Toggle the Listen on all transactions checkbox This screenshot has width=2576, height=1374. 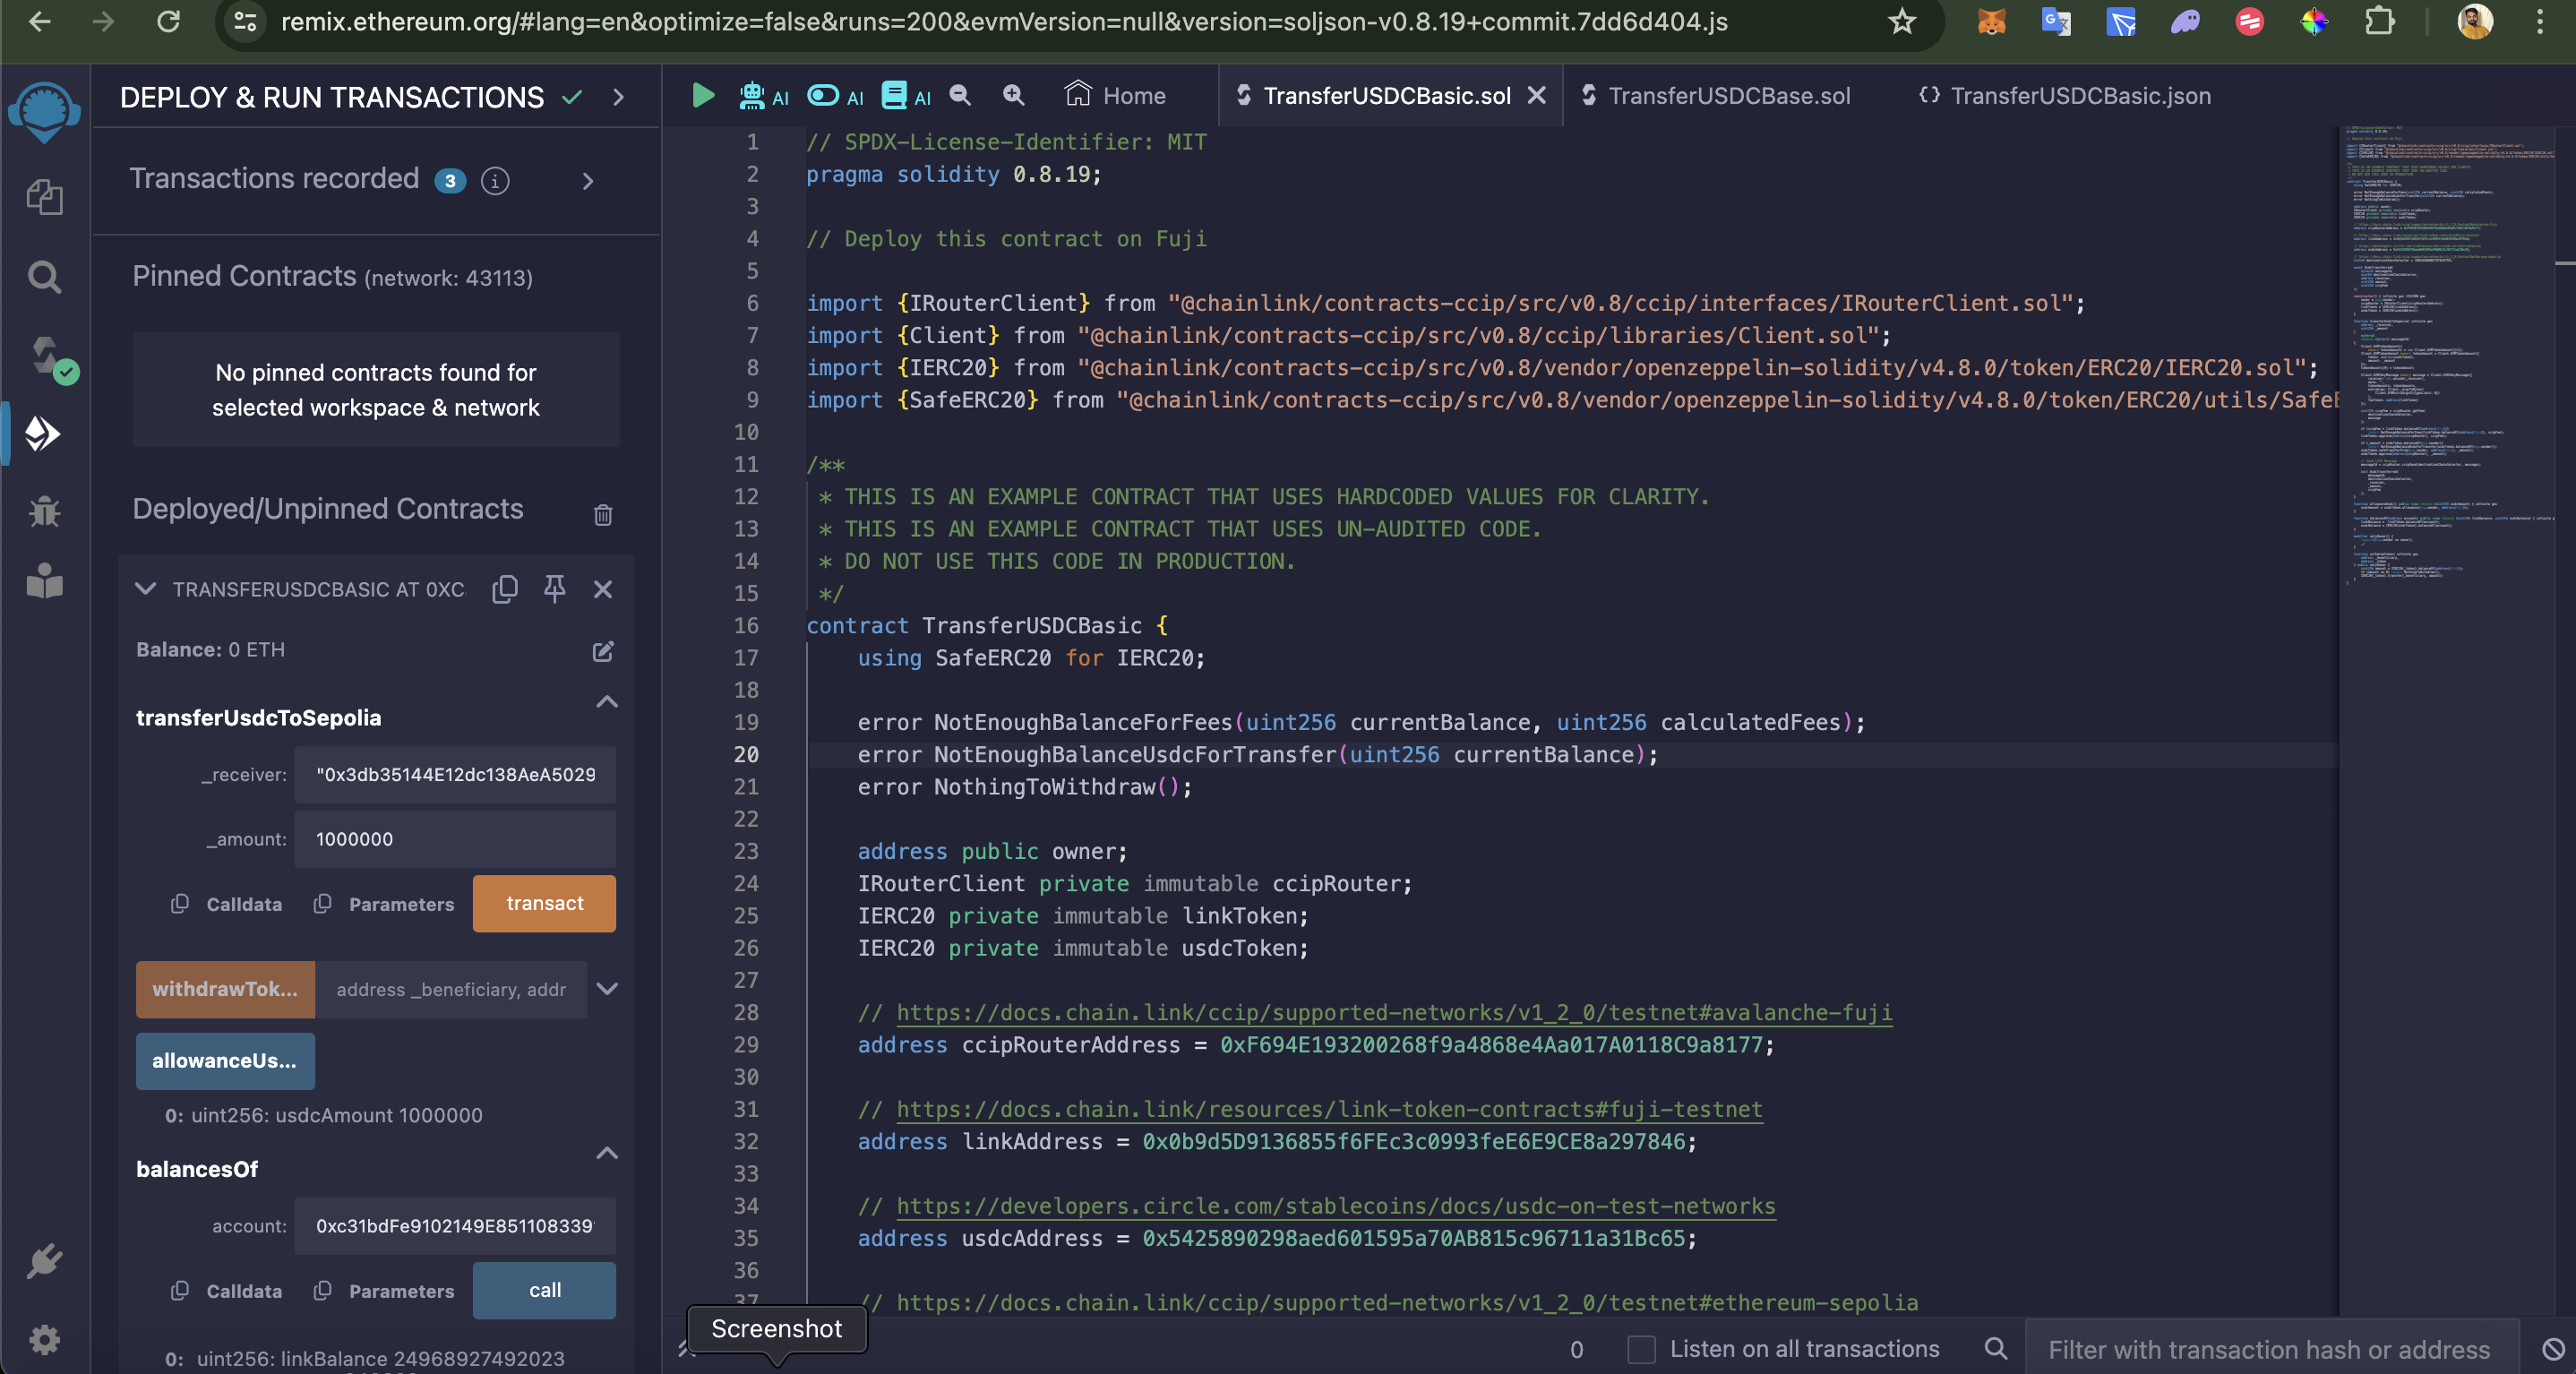pyautogui.click(x=1637, y=1348)
